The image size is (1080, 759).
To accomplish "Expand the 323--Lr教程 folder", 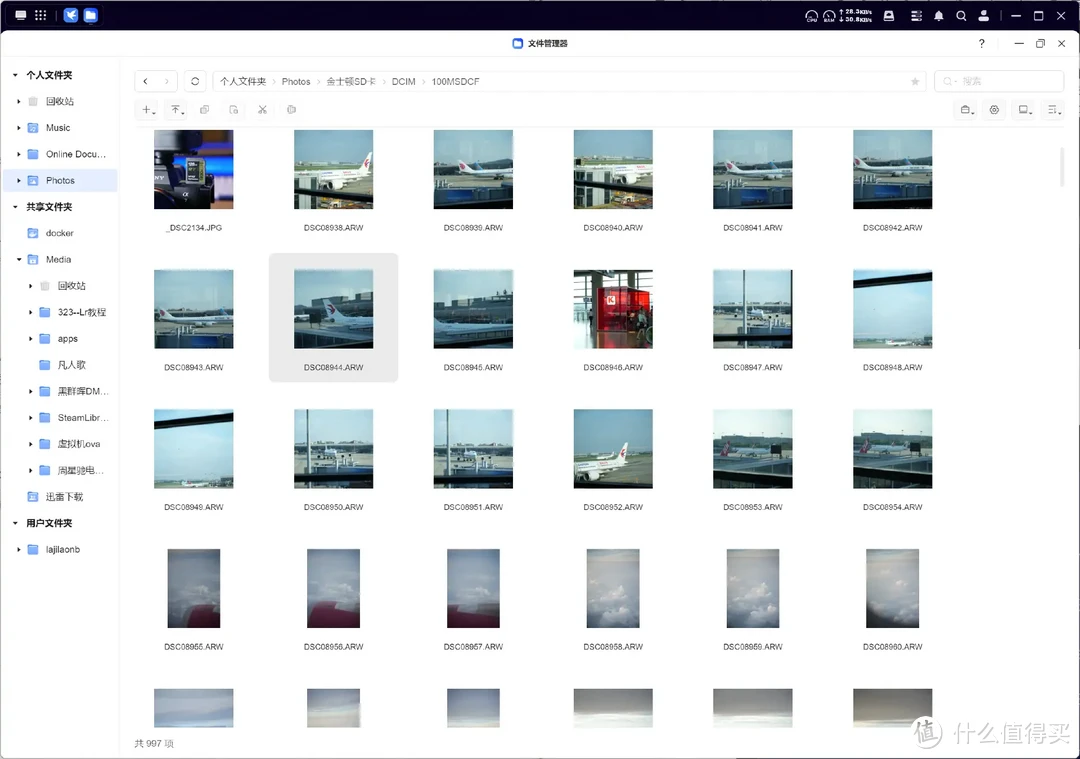I will click(31, 312).
